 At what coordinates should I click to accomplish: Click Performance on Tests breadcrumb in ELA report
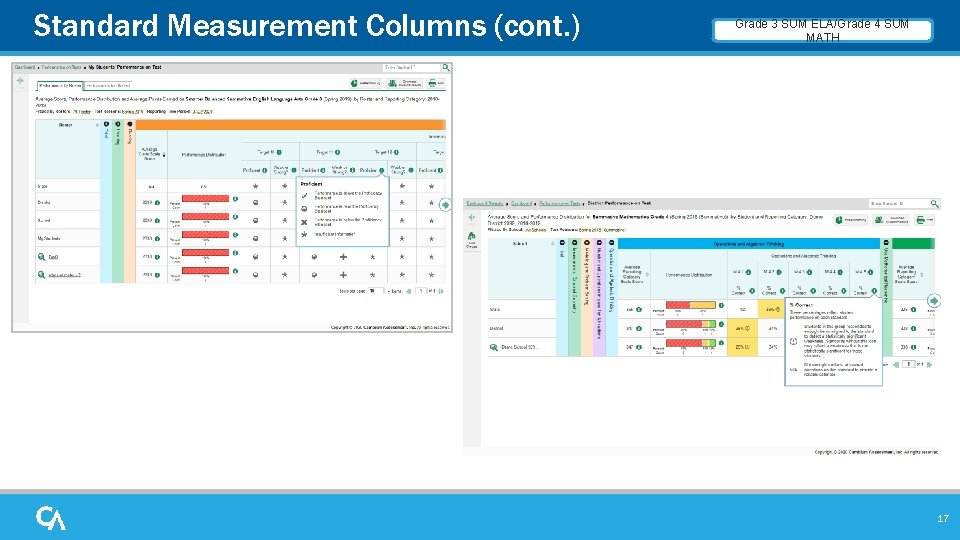pyautogui.click(x=61, y=67)
